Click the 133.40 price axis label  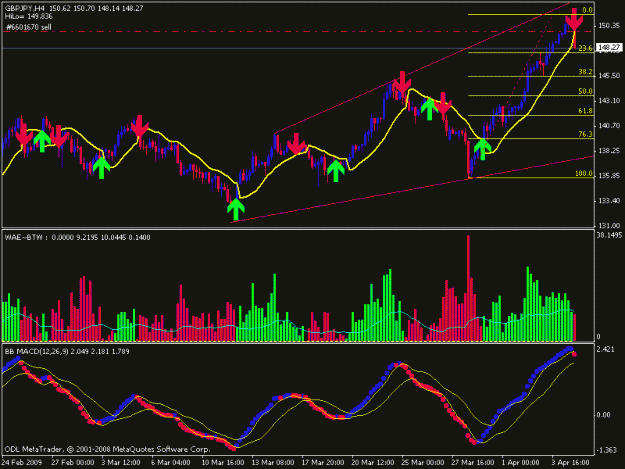pyautogui.click(x=609, y=201)
